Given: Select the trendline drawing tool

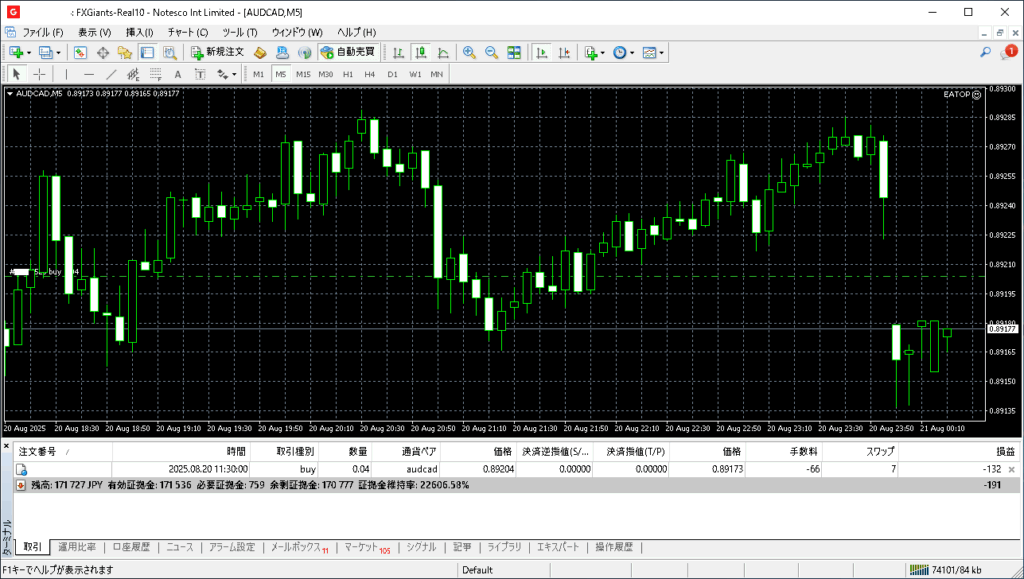Looking at the screenshot, I should (x=111, y=74).
